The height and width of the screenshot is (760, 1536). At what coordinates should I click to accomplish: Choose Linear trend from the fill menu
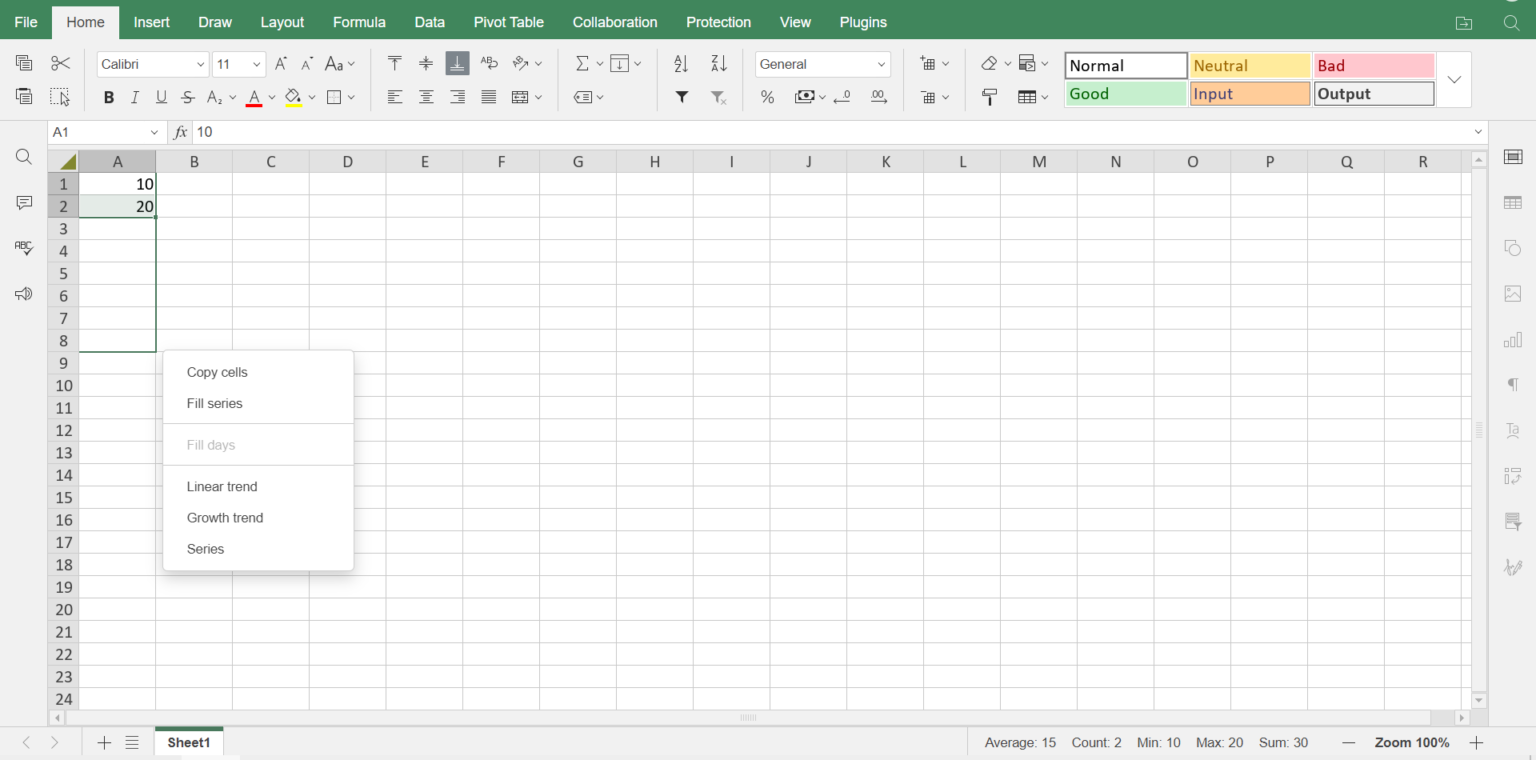tap(221, 486)
